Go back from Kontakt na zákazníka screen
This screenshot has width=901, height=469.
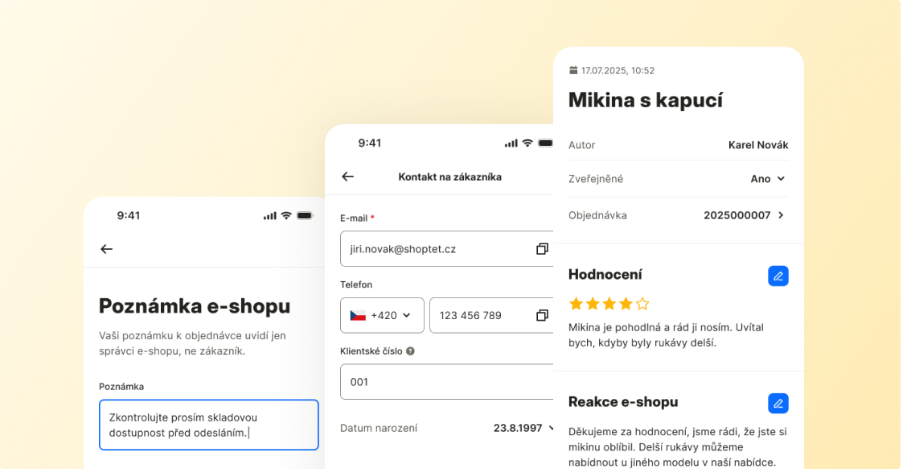[348, 176]
